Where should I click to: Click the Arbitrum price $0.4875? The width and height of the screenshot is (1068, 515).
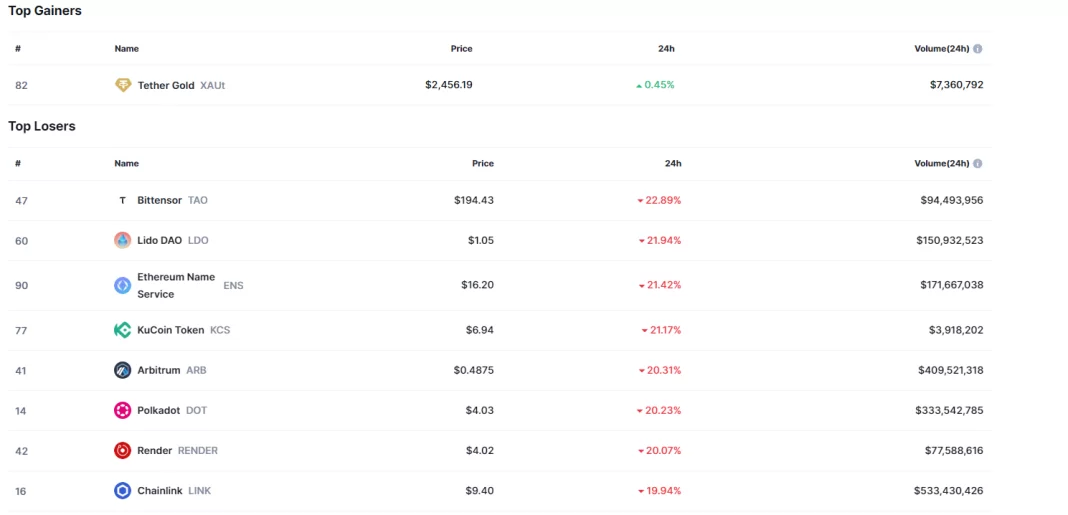tap(473, 371)
